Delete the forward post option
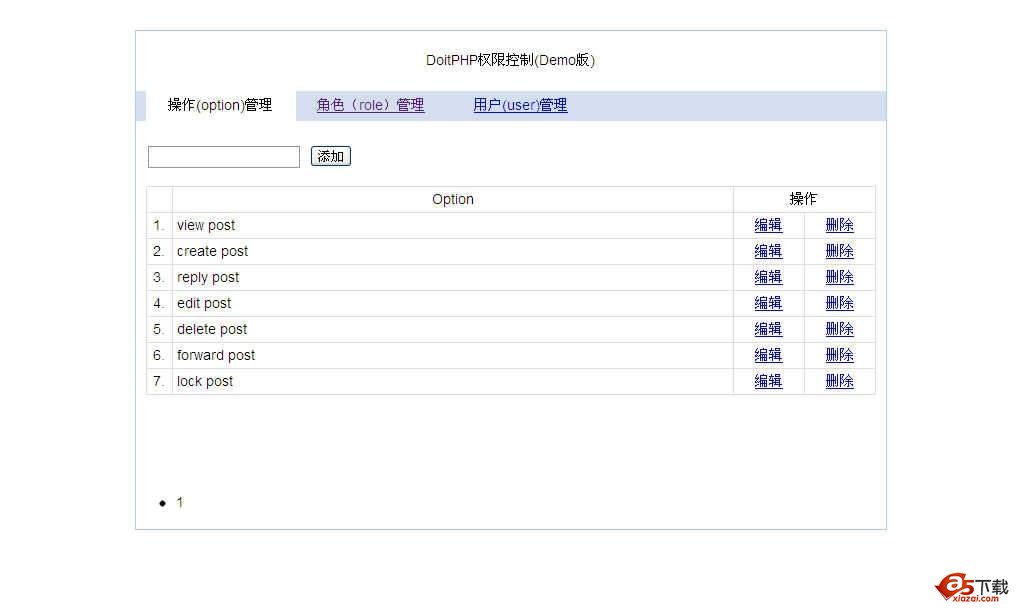Image resolution: width=1022 pixels, height=608 pixels. [839, 355]
